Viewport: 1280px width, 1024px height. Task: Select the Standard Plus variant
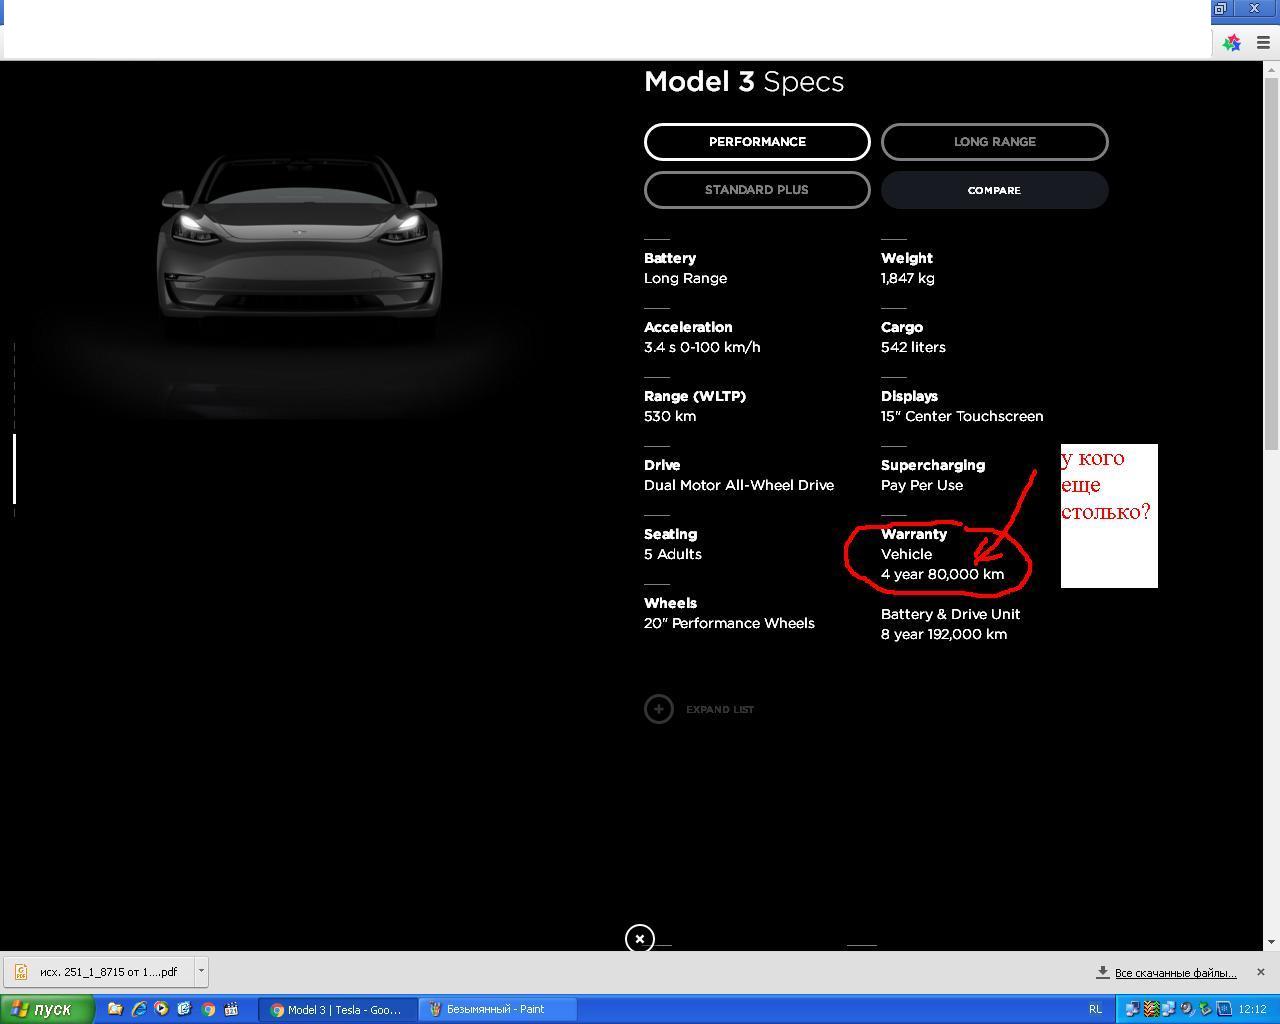click(x=757, y=190)
